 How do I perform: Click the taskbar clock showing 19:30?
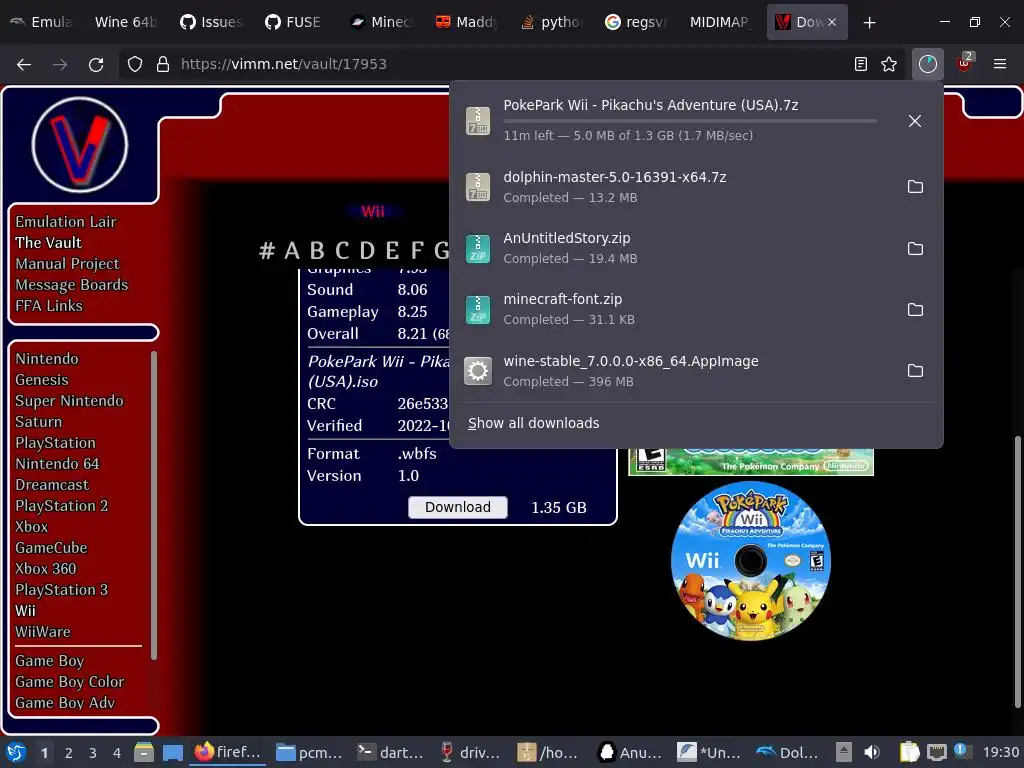pos(1000,752)
